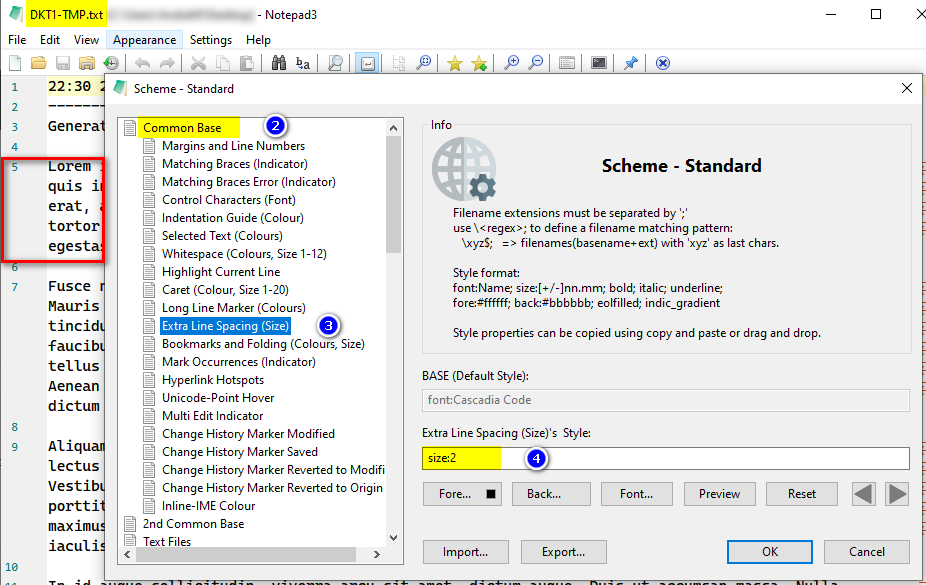926x585 pixels.
Task: Open a file with the folder icon
Action: [x=38, y=62]
